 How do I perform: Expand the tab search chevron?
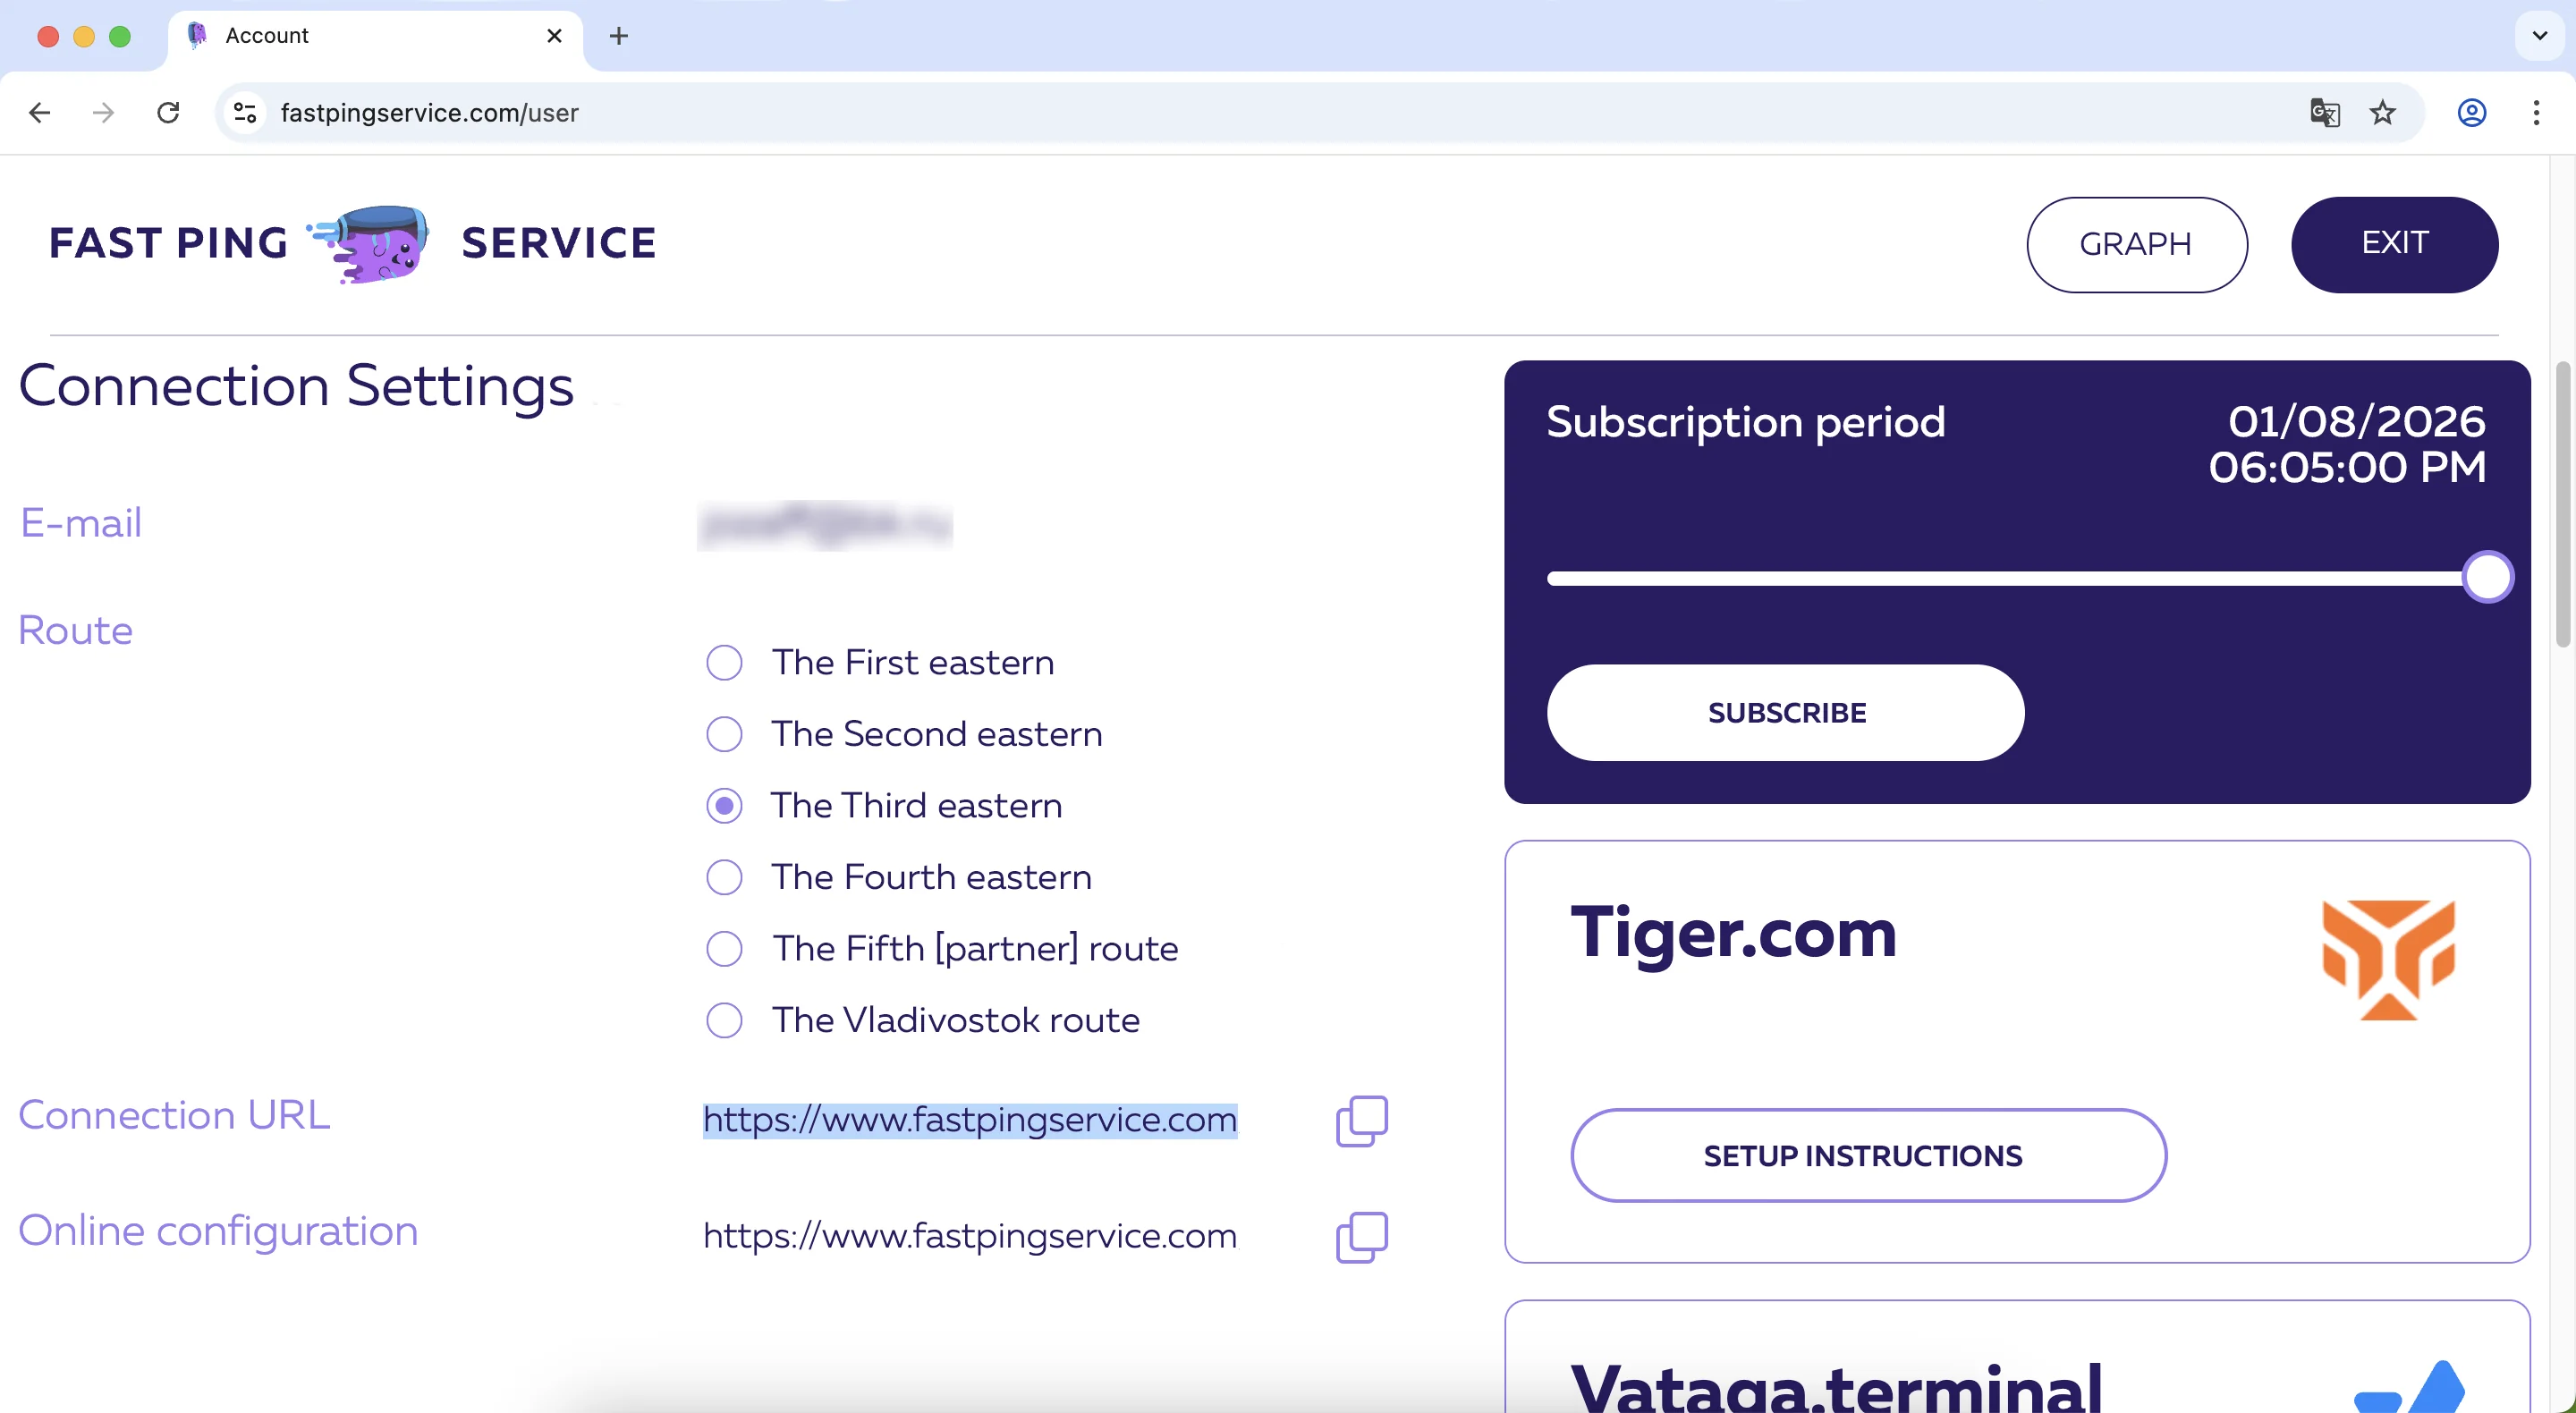[2539, 36]
